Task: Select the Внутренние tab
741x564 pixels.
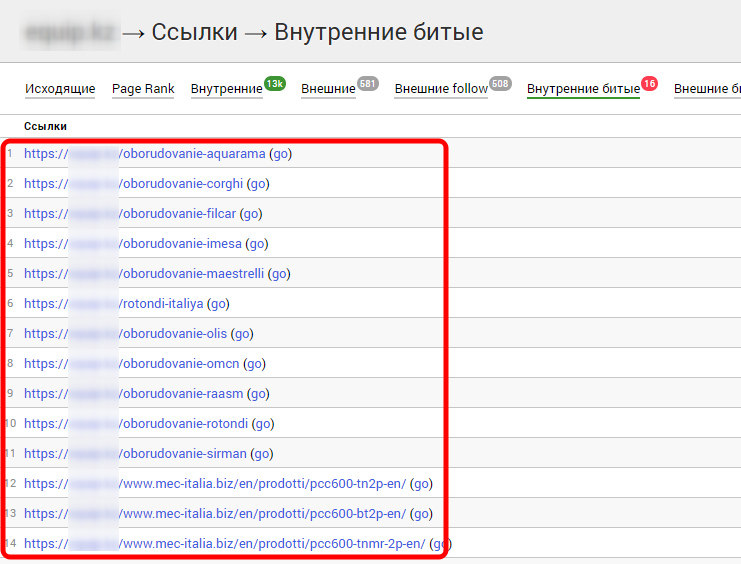Action: click(226, 89)
